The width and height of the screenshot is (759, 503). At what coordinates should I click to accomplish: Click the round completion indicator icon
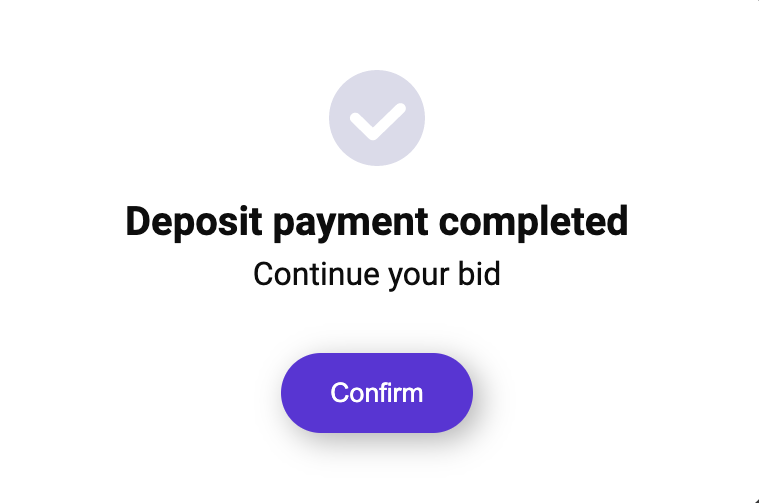click(x=377, y=119)
